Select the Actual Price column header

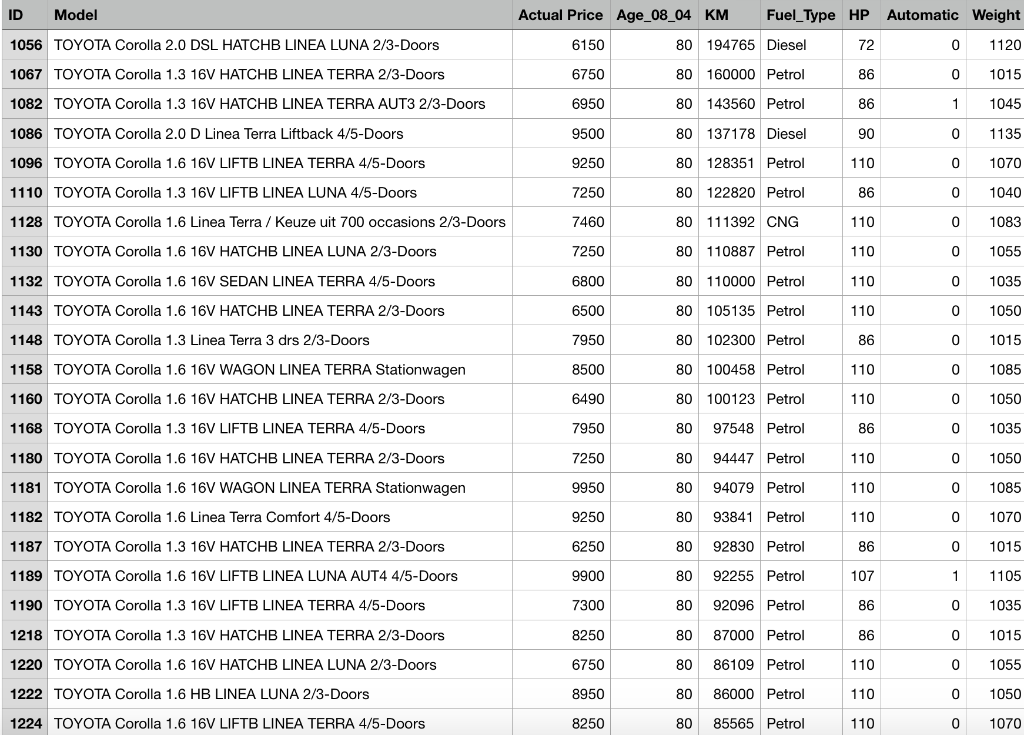coord(561,15)
